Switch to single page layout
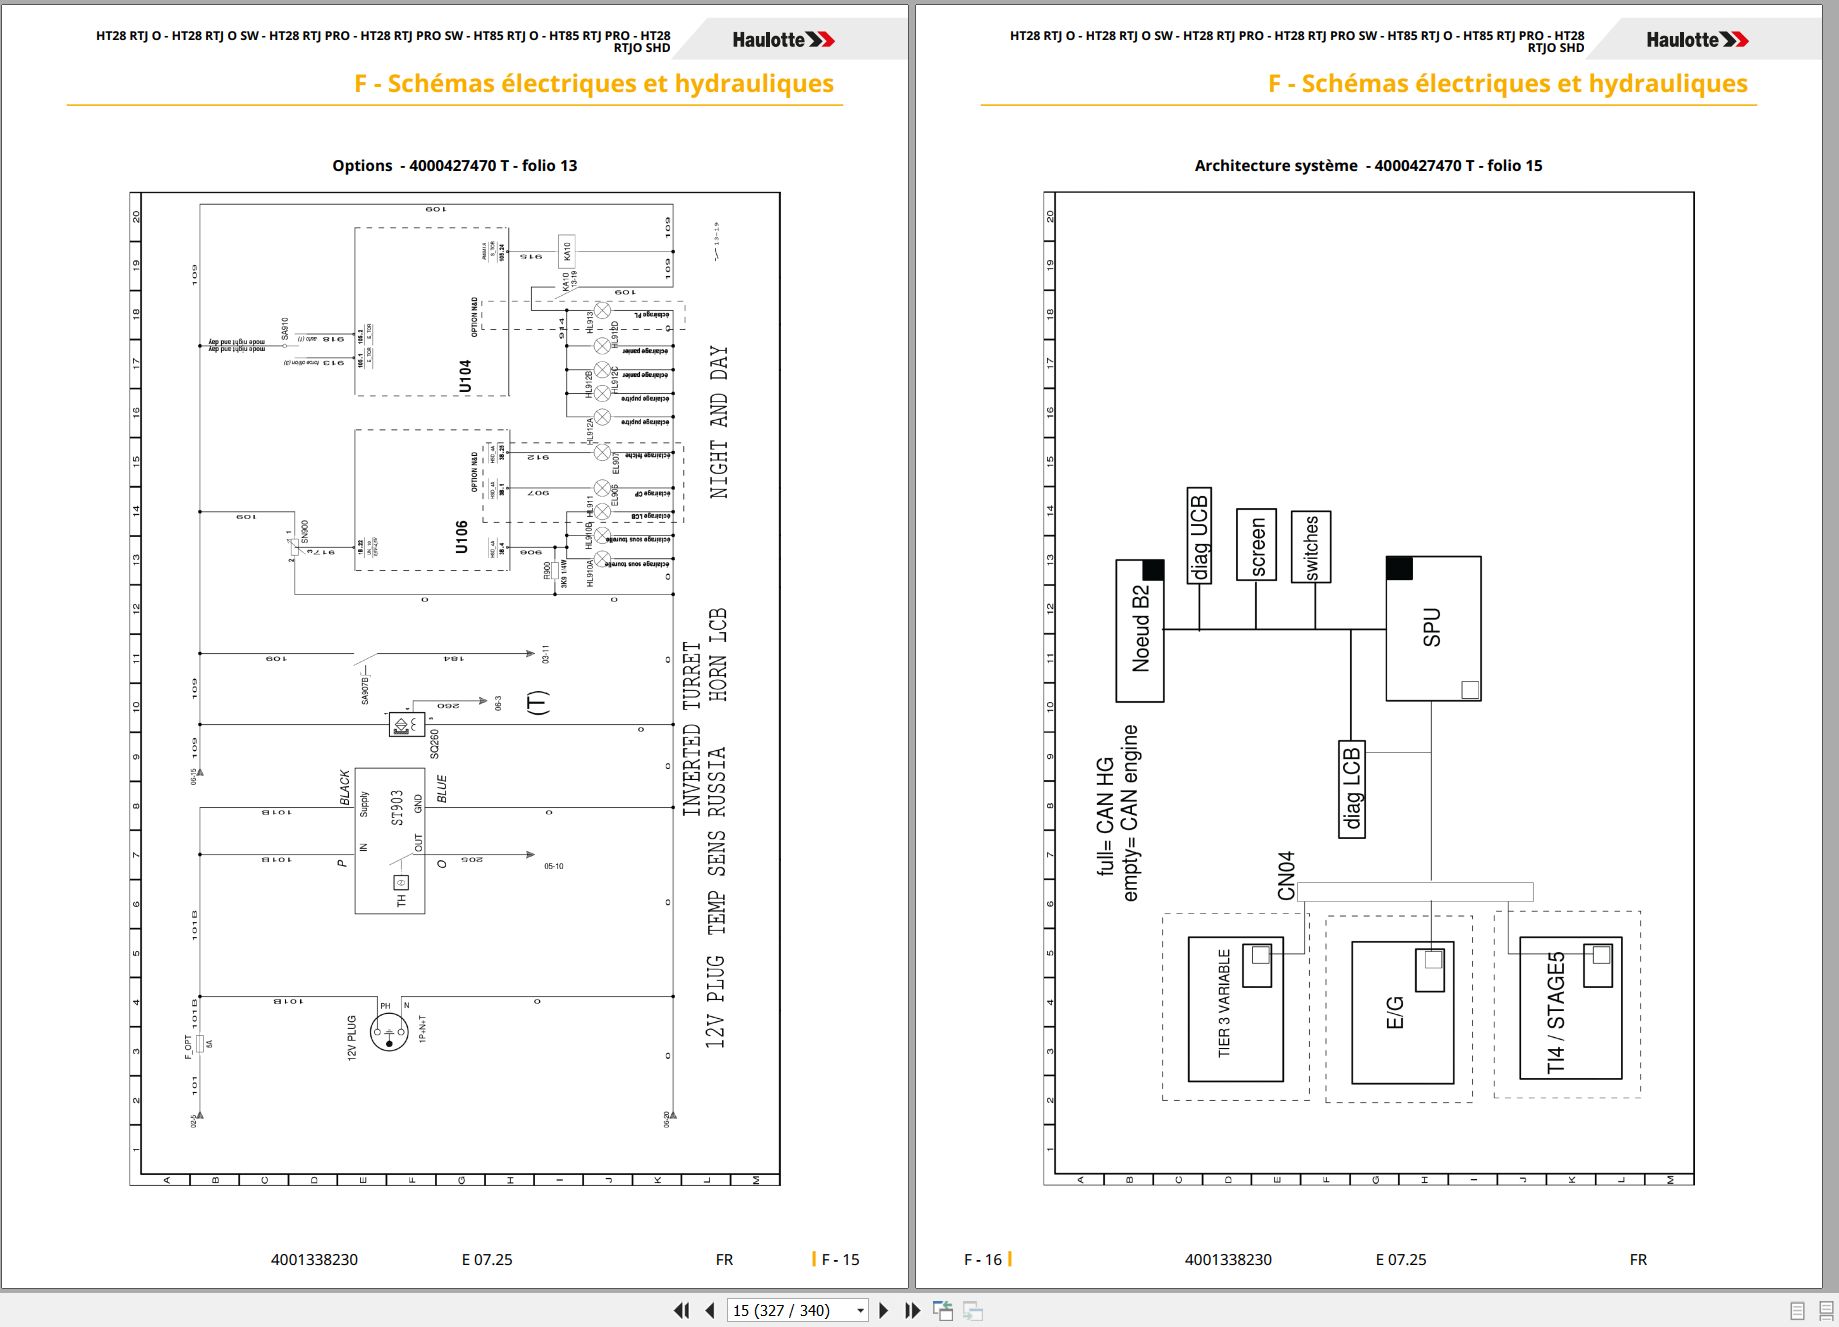Image resolution: width=1839 pixels, height=1327 pixels. pyautogui.click(x=1797, y=1310)
